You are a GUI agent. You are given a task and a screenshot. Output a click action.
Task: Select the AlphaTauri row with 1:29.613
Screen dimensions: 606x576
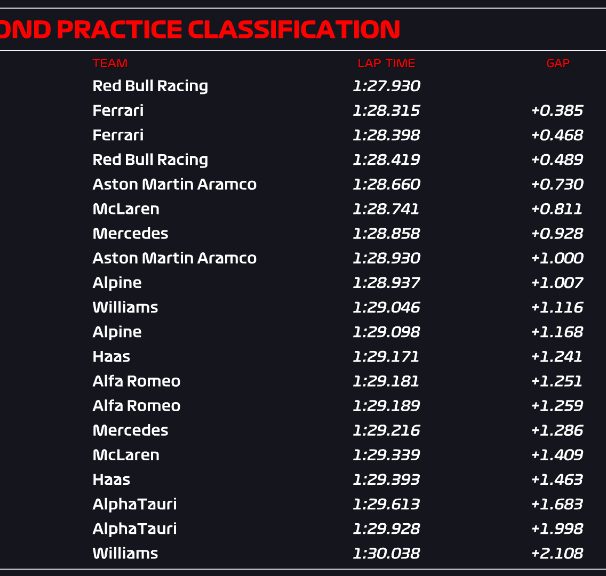pos(303,504)
